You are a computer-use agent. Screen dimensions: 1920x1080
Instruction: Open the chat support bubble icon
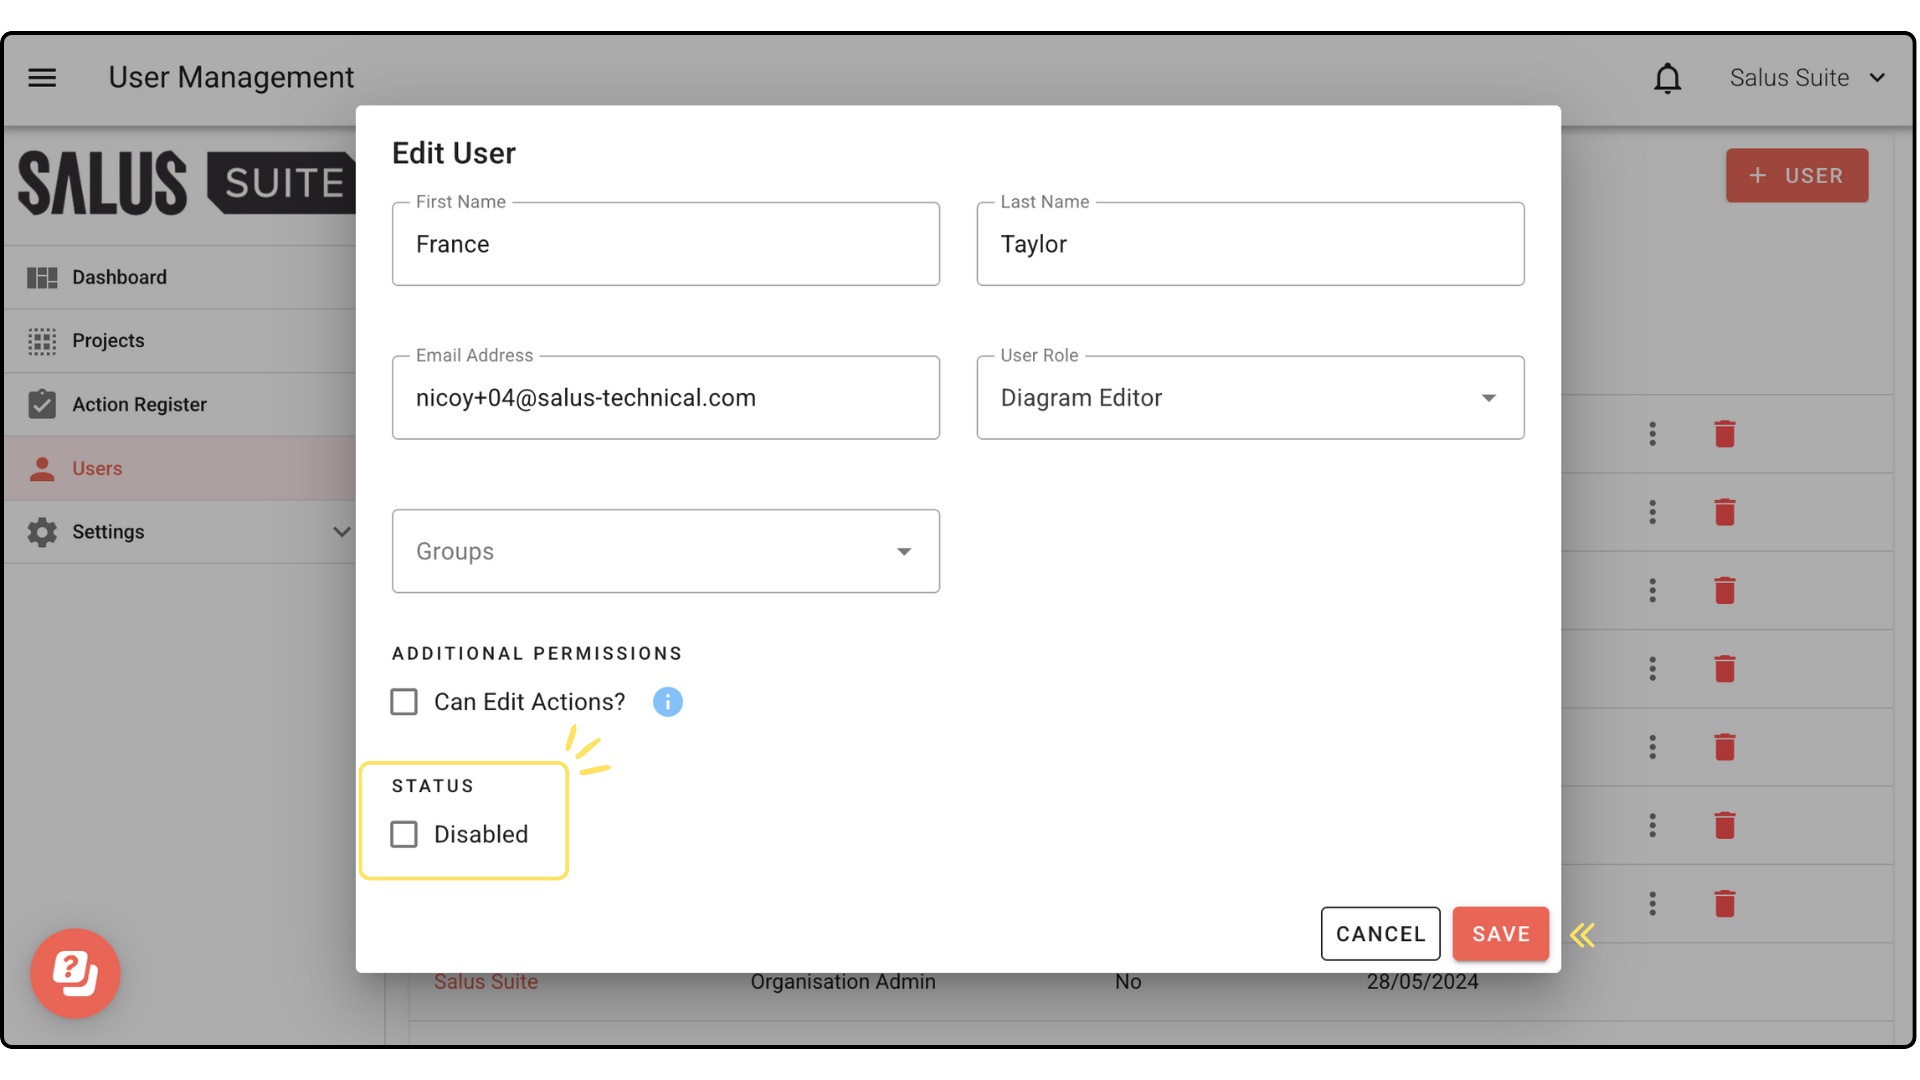75,973
